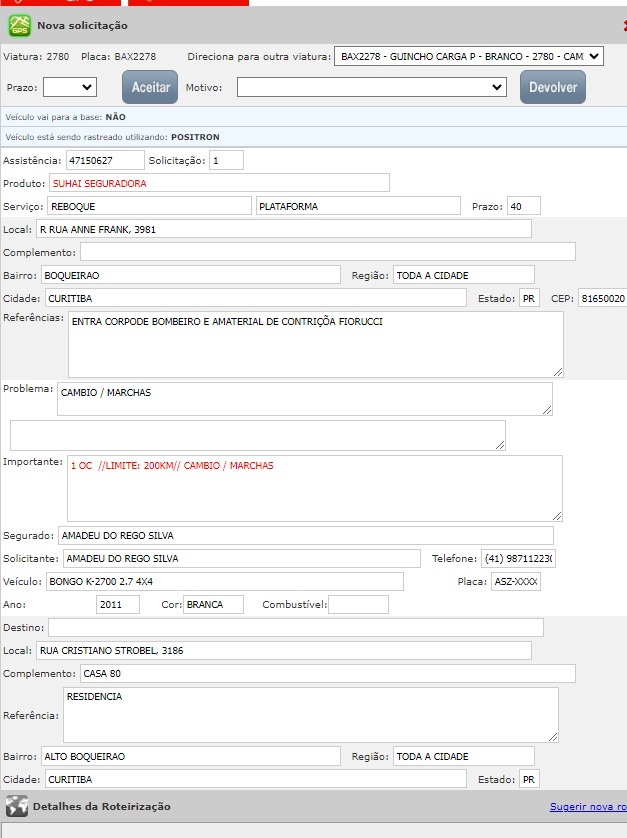
Task: Click the CEP field
Action: click(x=601, y=298)
